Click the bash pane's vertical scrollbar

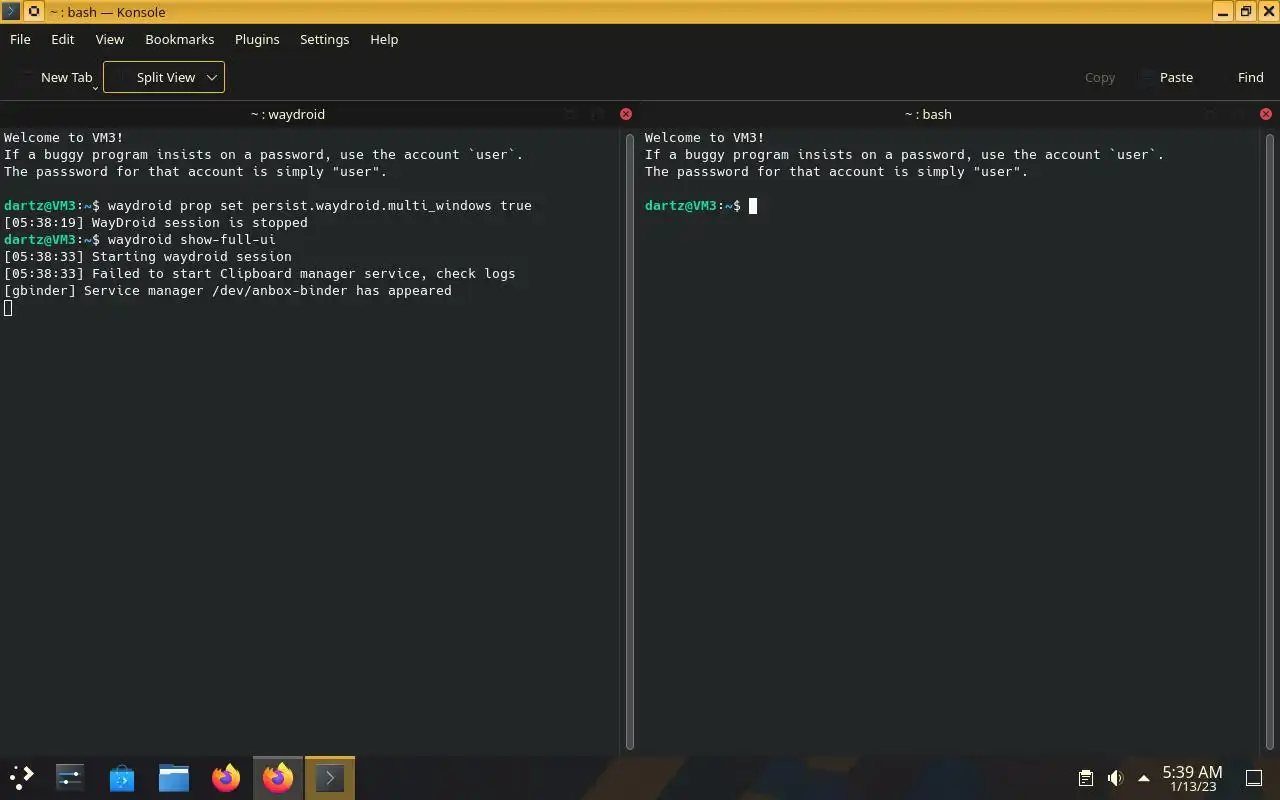[x=1270, y=440]
